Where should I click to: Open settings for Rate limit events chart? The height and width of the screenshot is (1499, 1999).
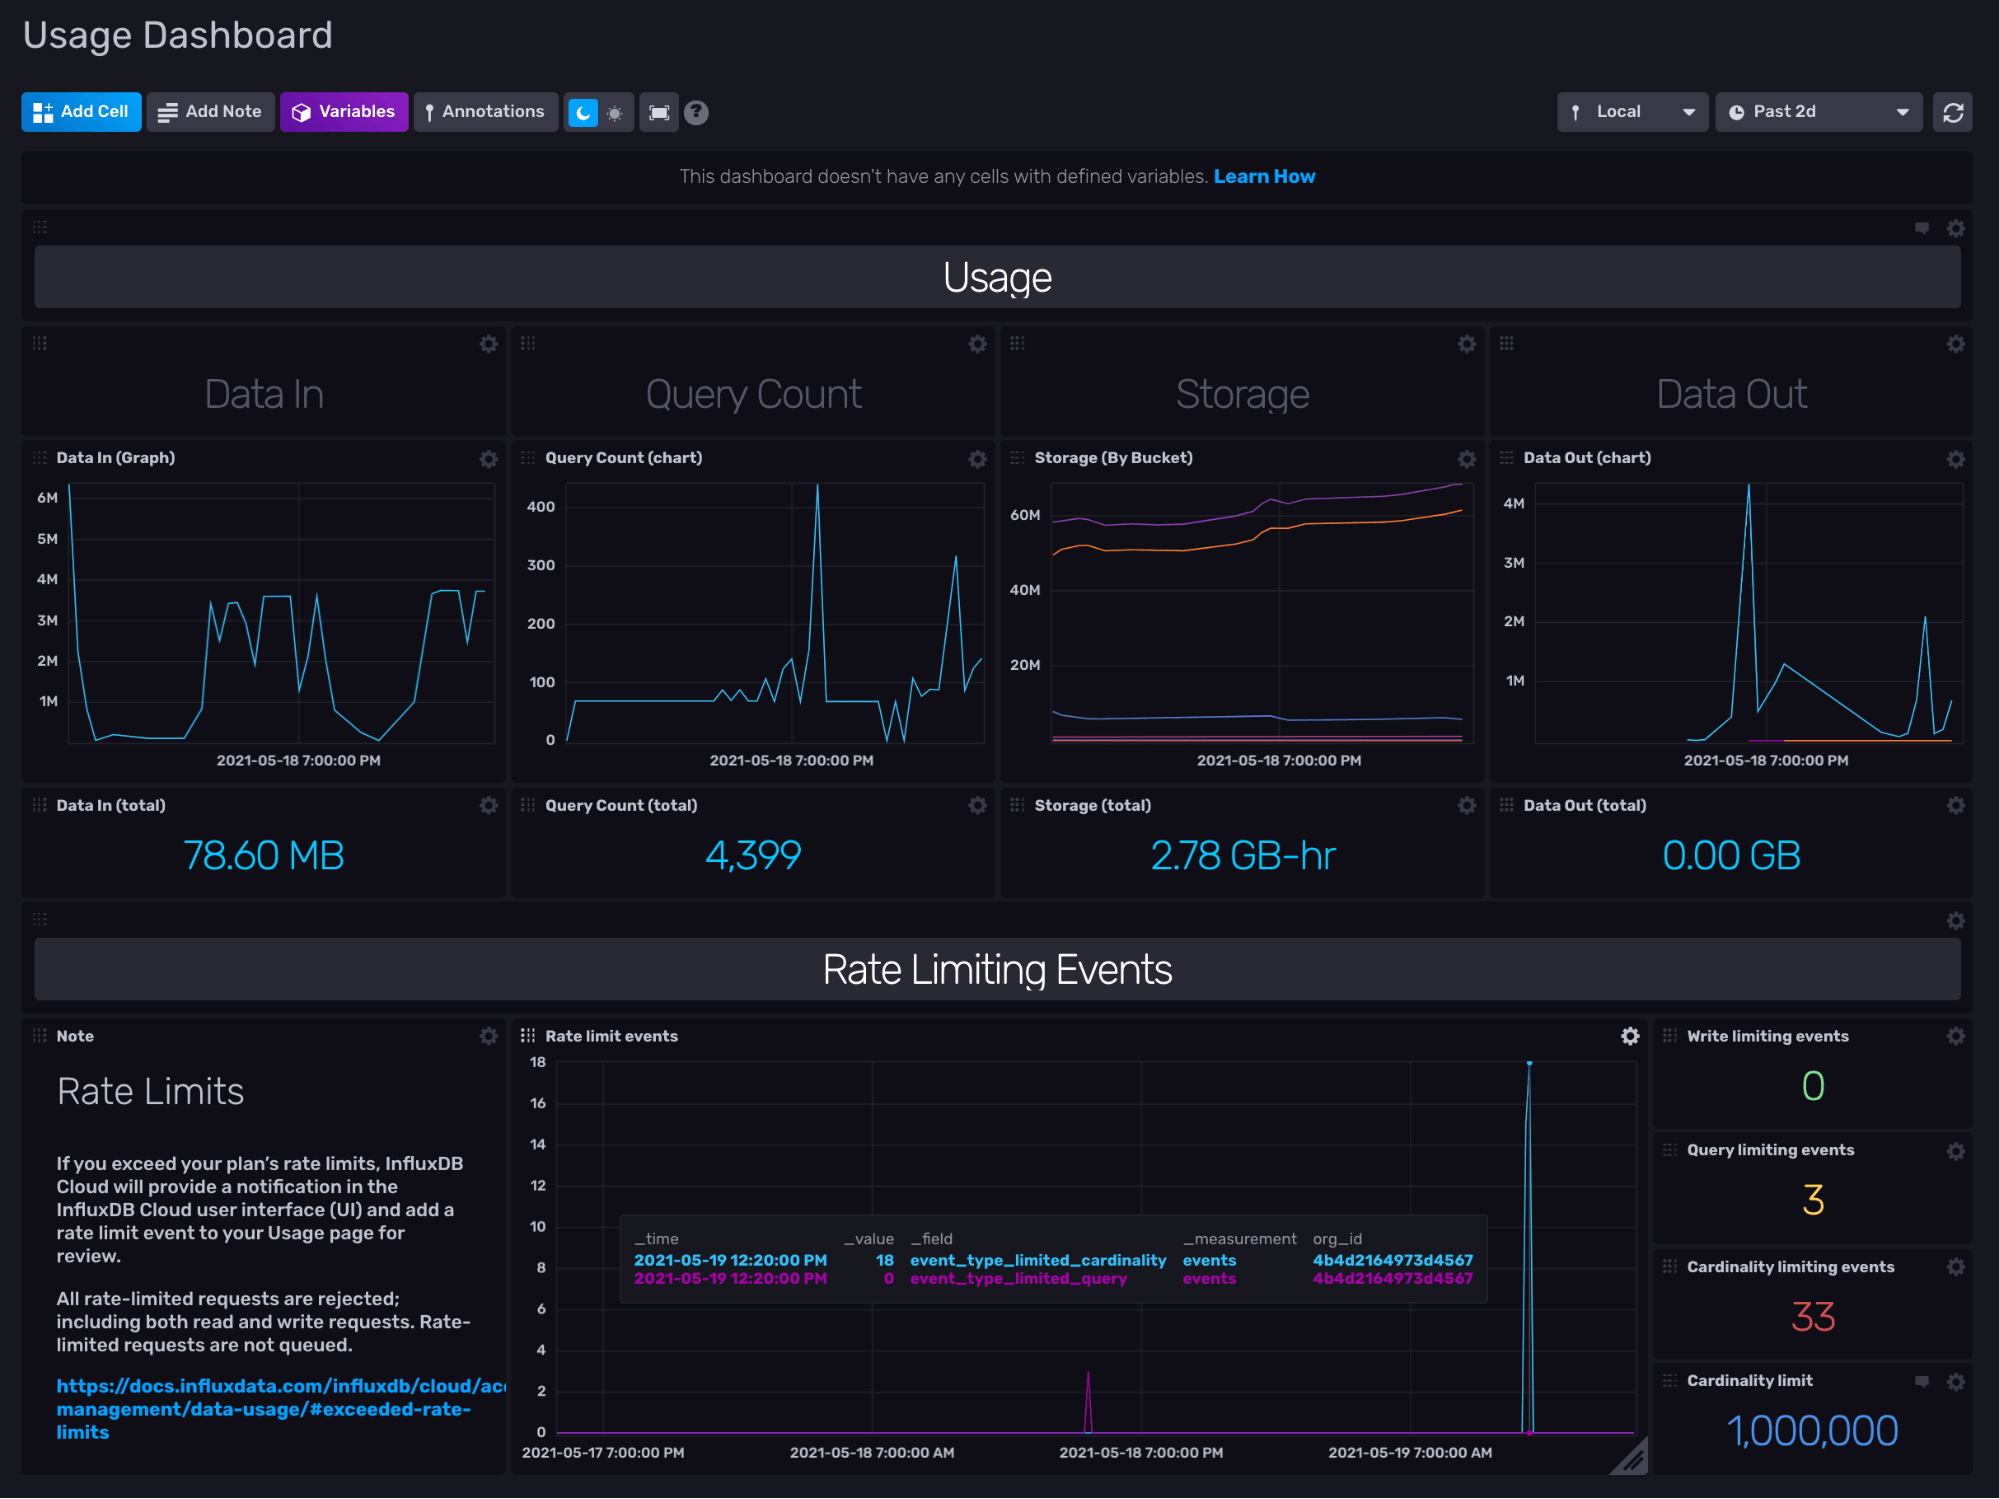tap(1630, 1037)
